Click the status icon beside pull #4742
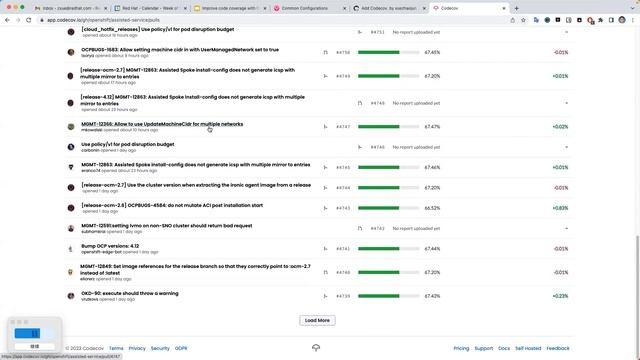The width and height of the screenshot is (640, 360). (x=360, y=229)
